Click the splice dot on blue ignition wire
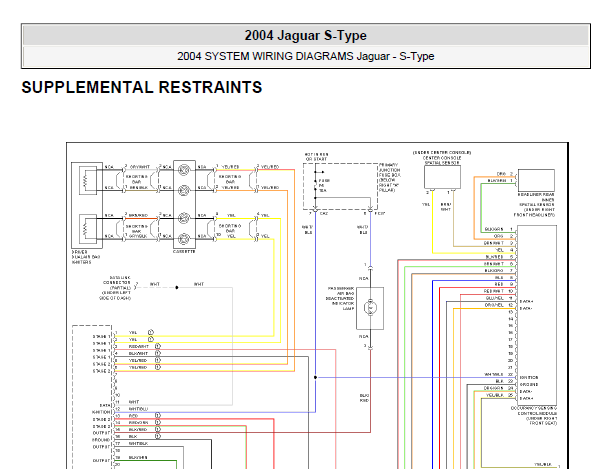The height and width of the screenshot is (469, 599). 316,377
